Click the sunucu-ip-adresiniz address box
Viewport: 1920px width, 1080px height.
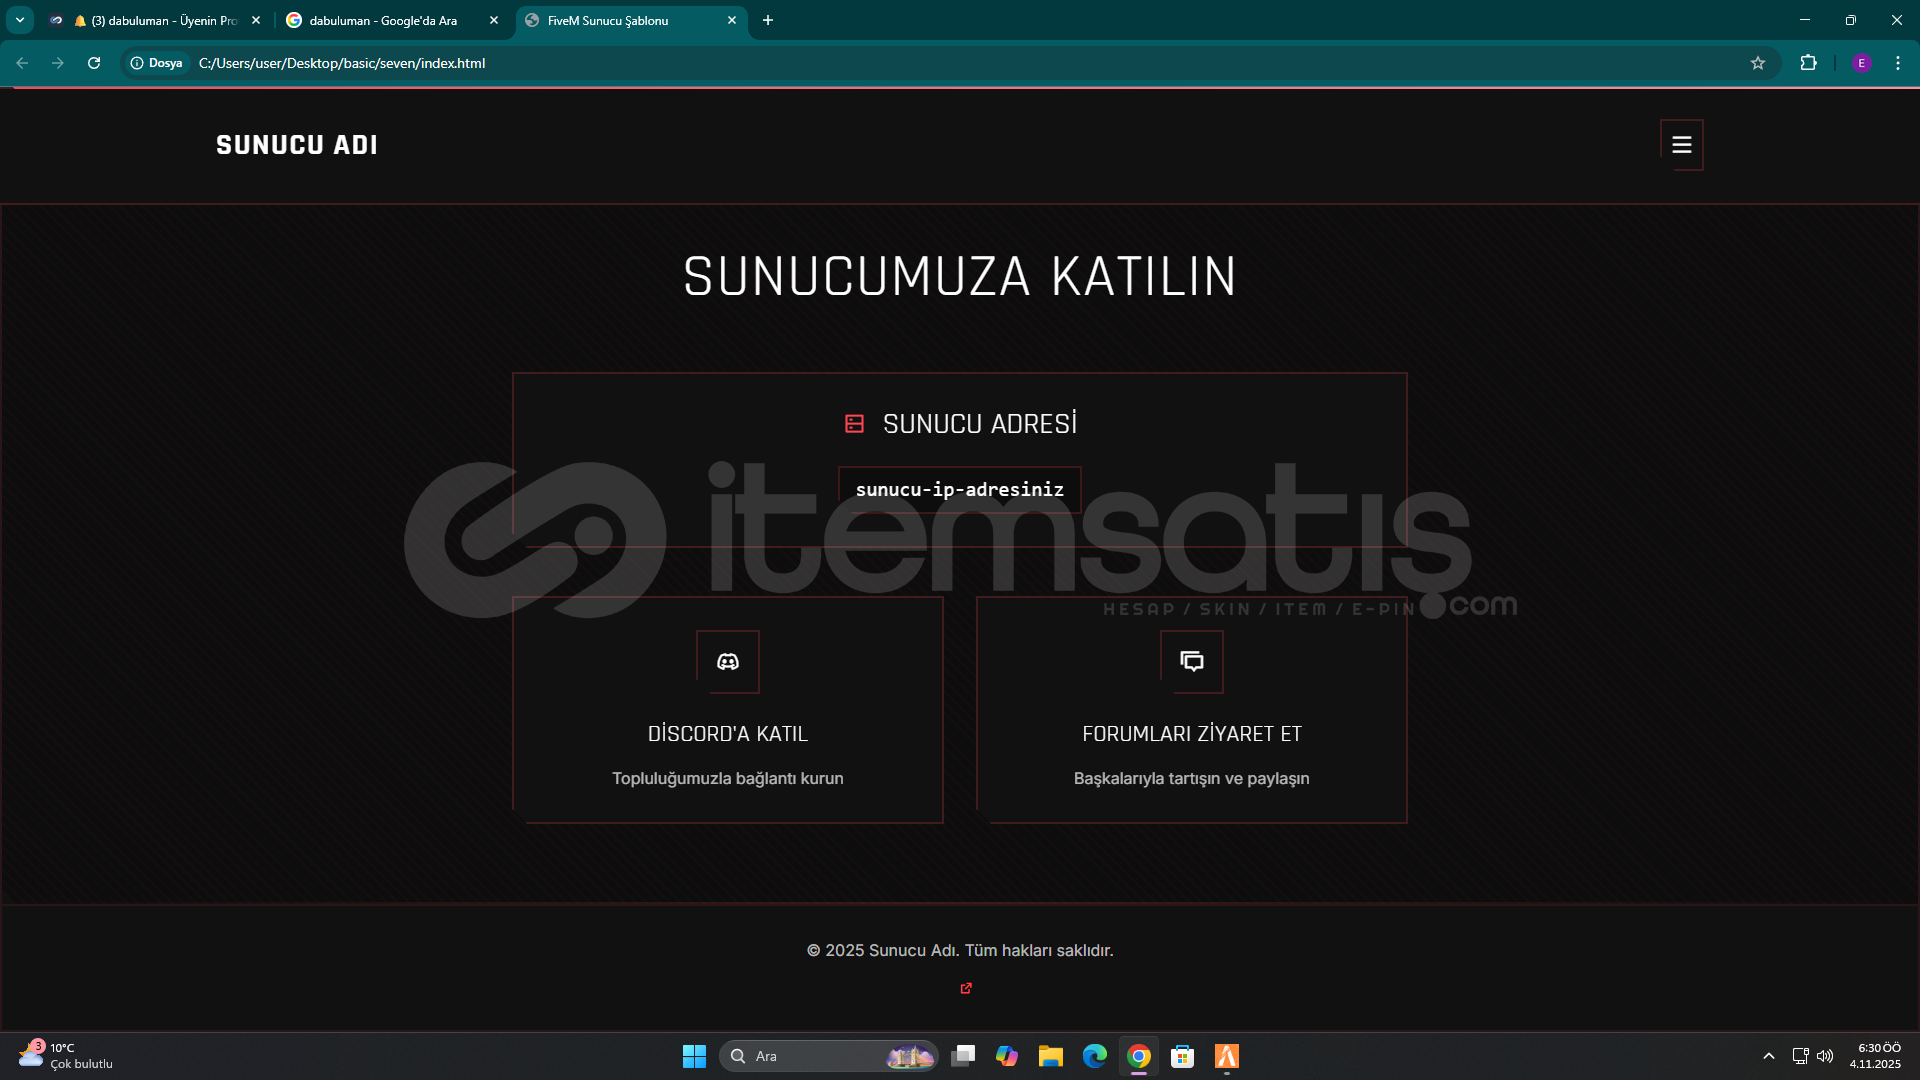[x=959, y=490]
